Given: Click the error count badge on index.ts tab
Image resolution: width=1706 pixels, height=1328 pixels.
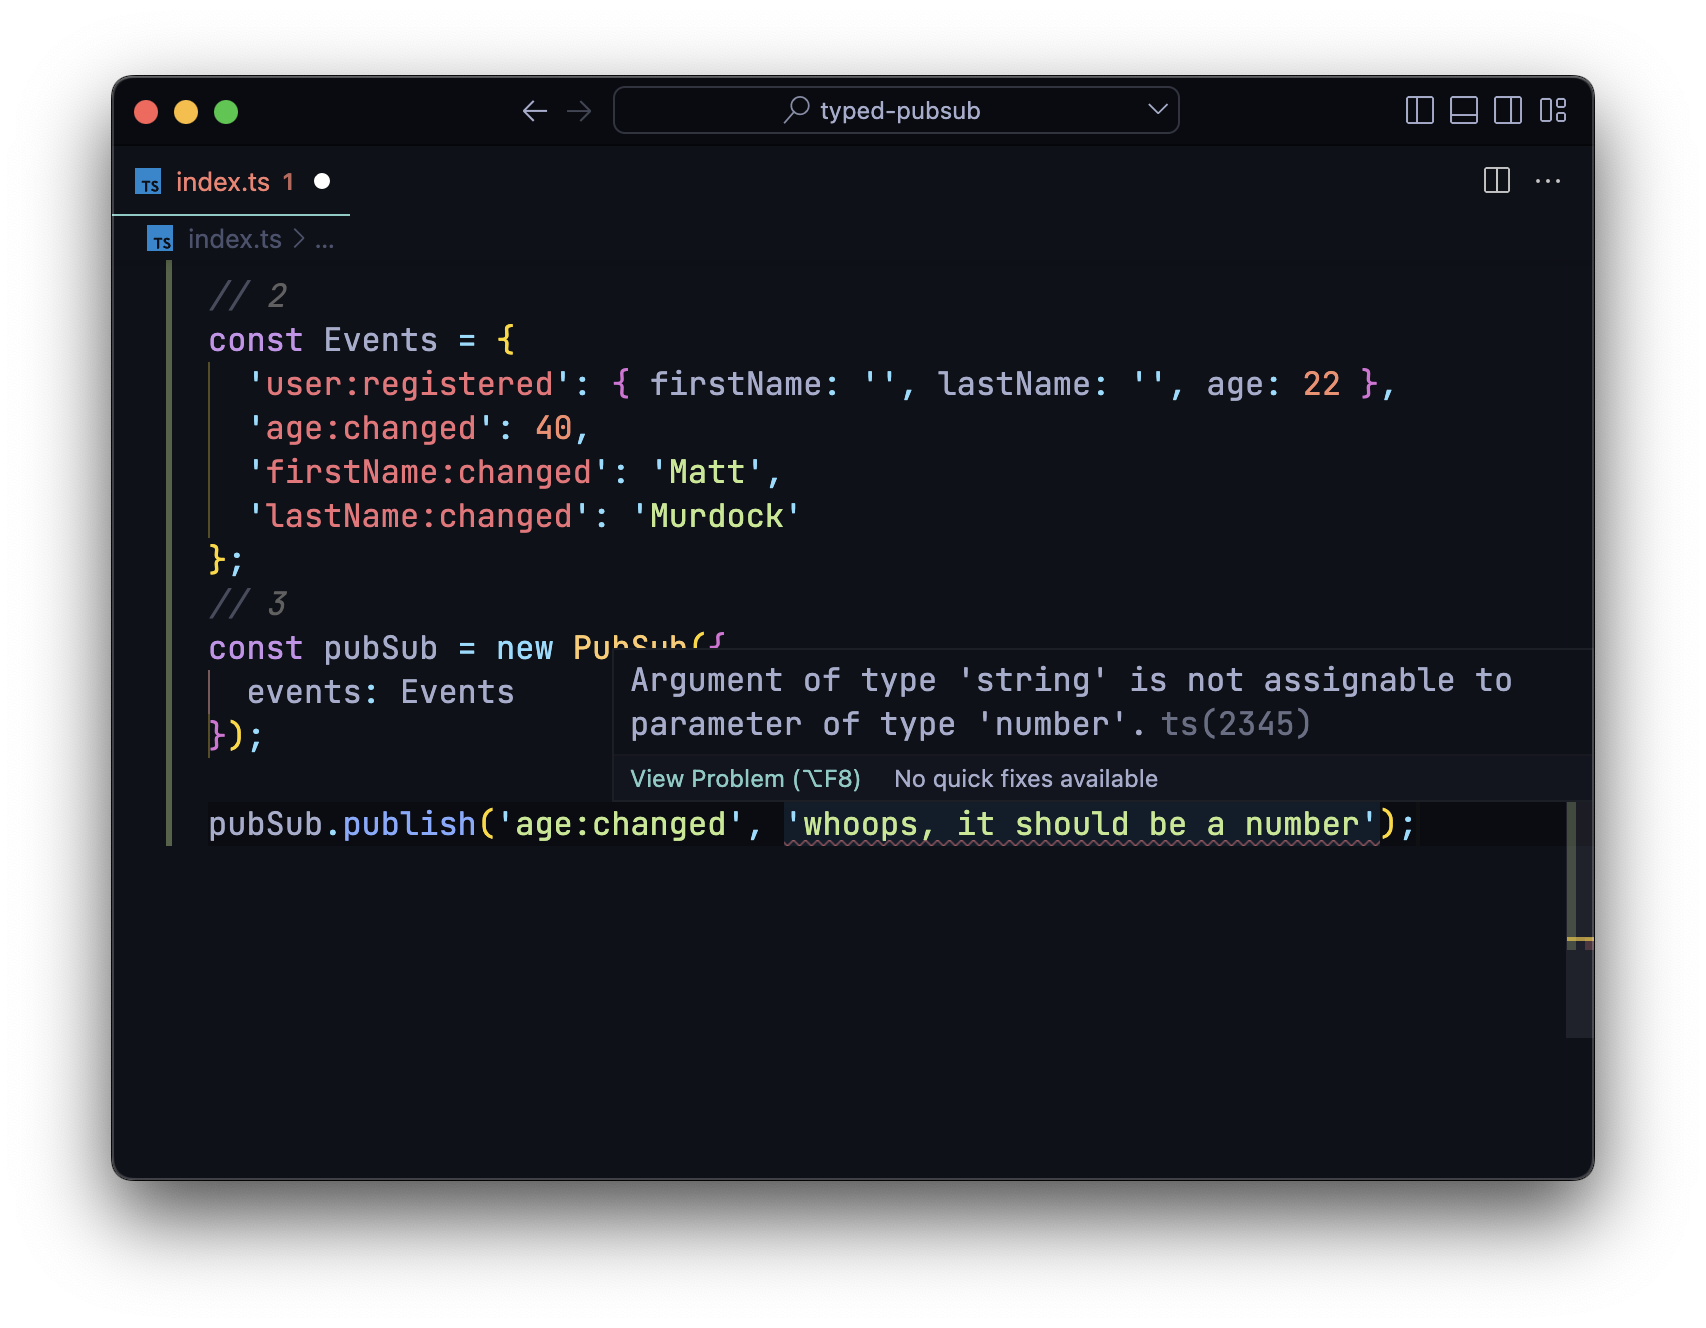Looking at the screenshot, I should 289,182.
